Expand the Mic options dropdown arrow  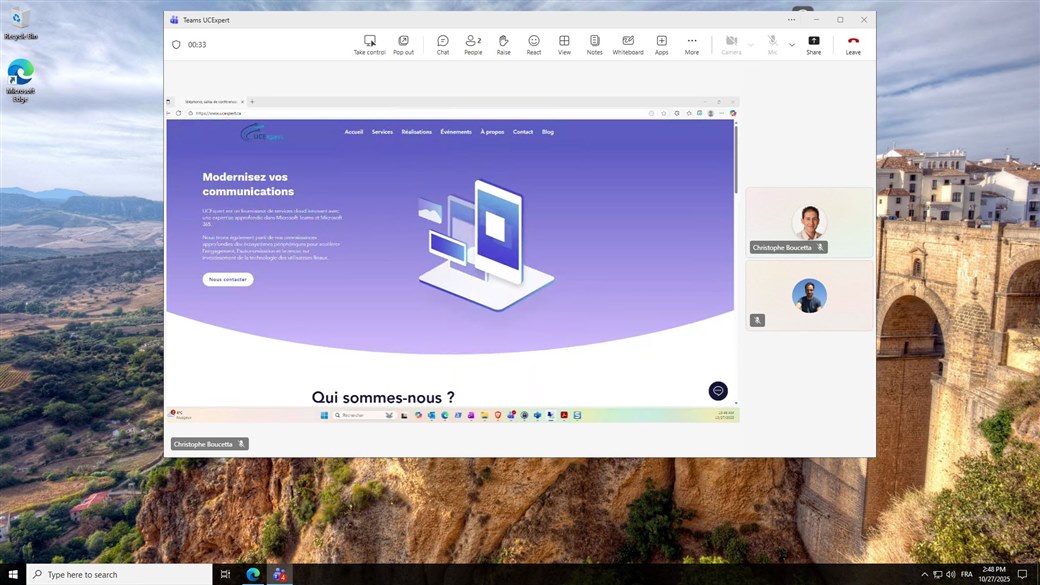tap(792, 45)
